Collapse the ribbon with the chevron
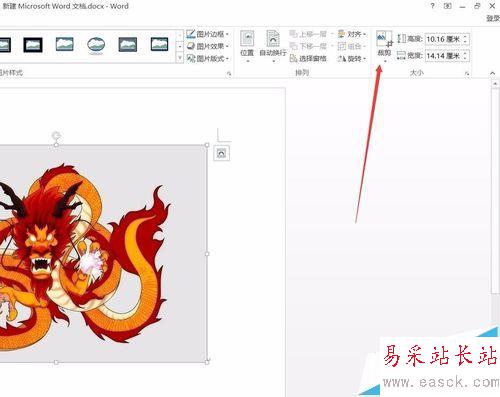This screenshot has height=397, width=500. click(x=493, y=73)
